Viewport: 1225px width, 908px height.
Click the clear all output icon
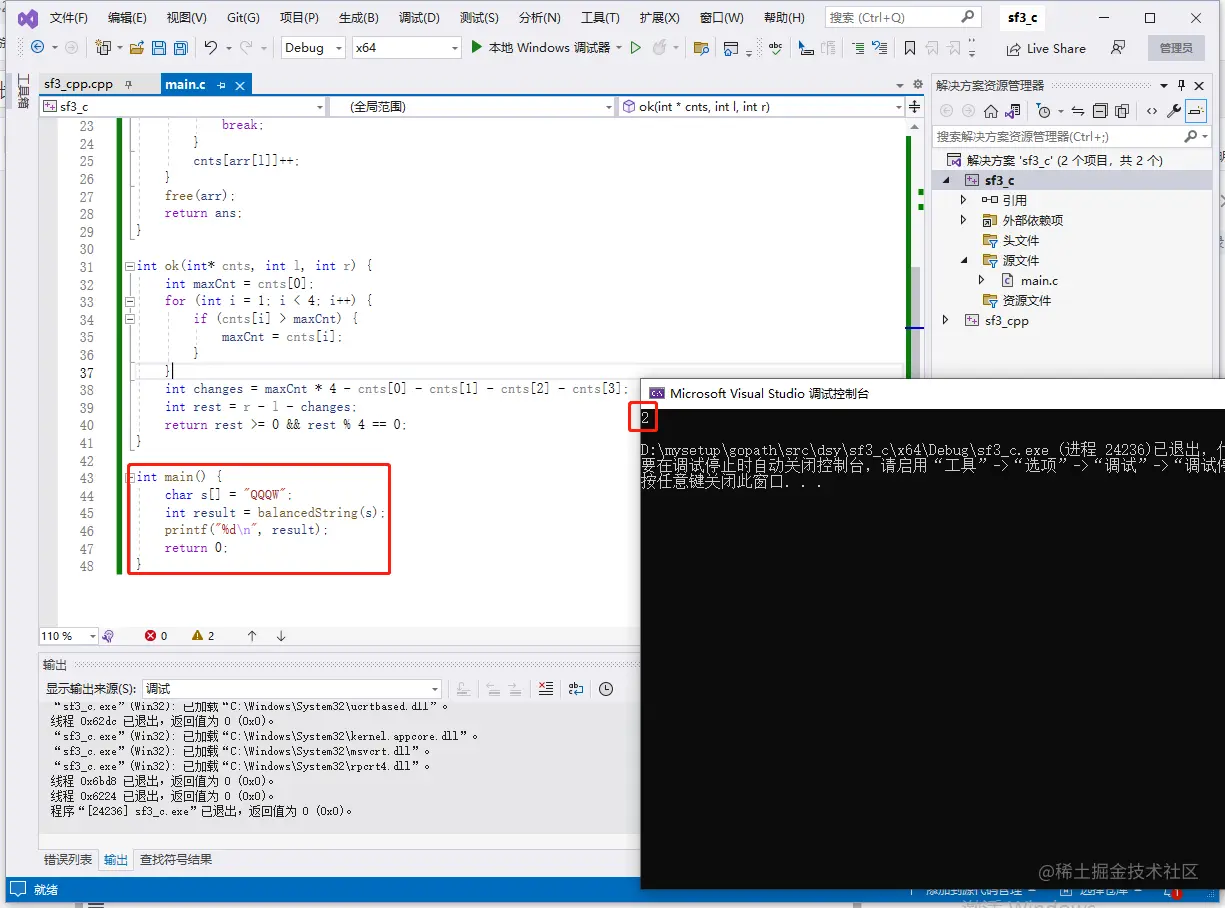tap(545, 688)
